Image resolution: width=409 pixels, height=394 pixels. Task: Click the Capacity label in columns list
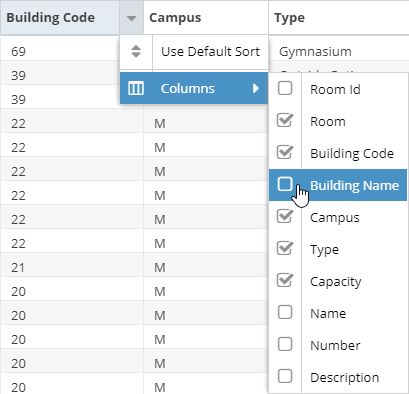336,282
